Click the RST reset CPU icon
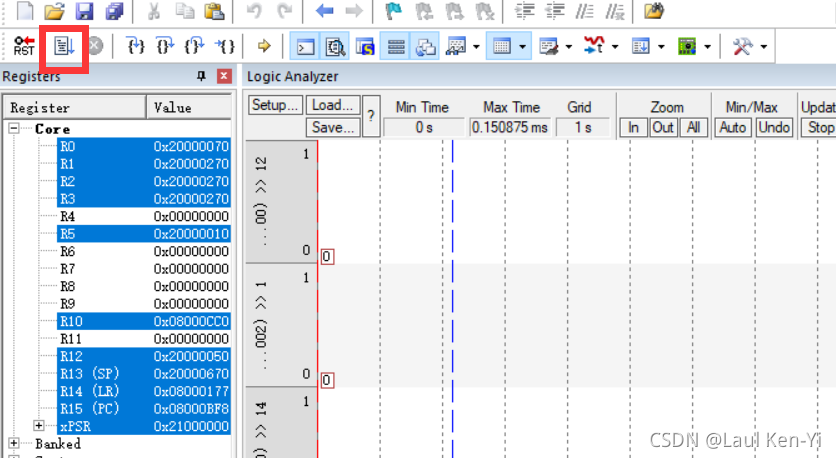 24,46
